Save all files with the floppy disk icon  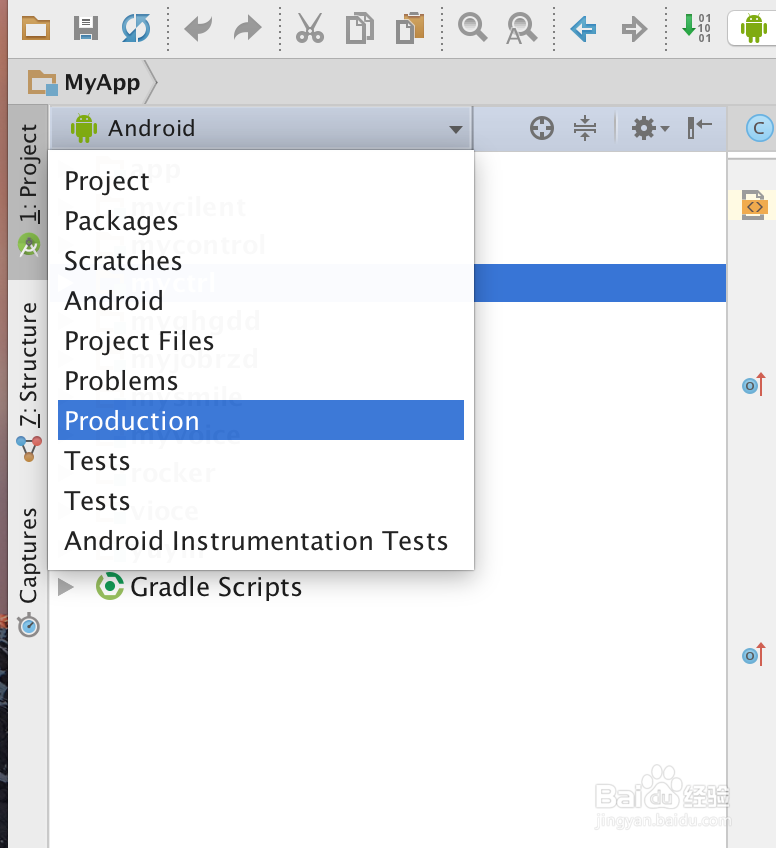[86, 28]
